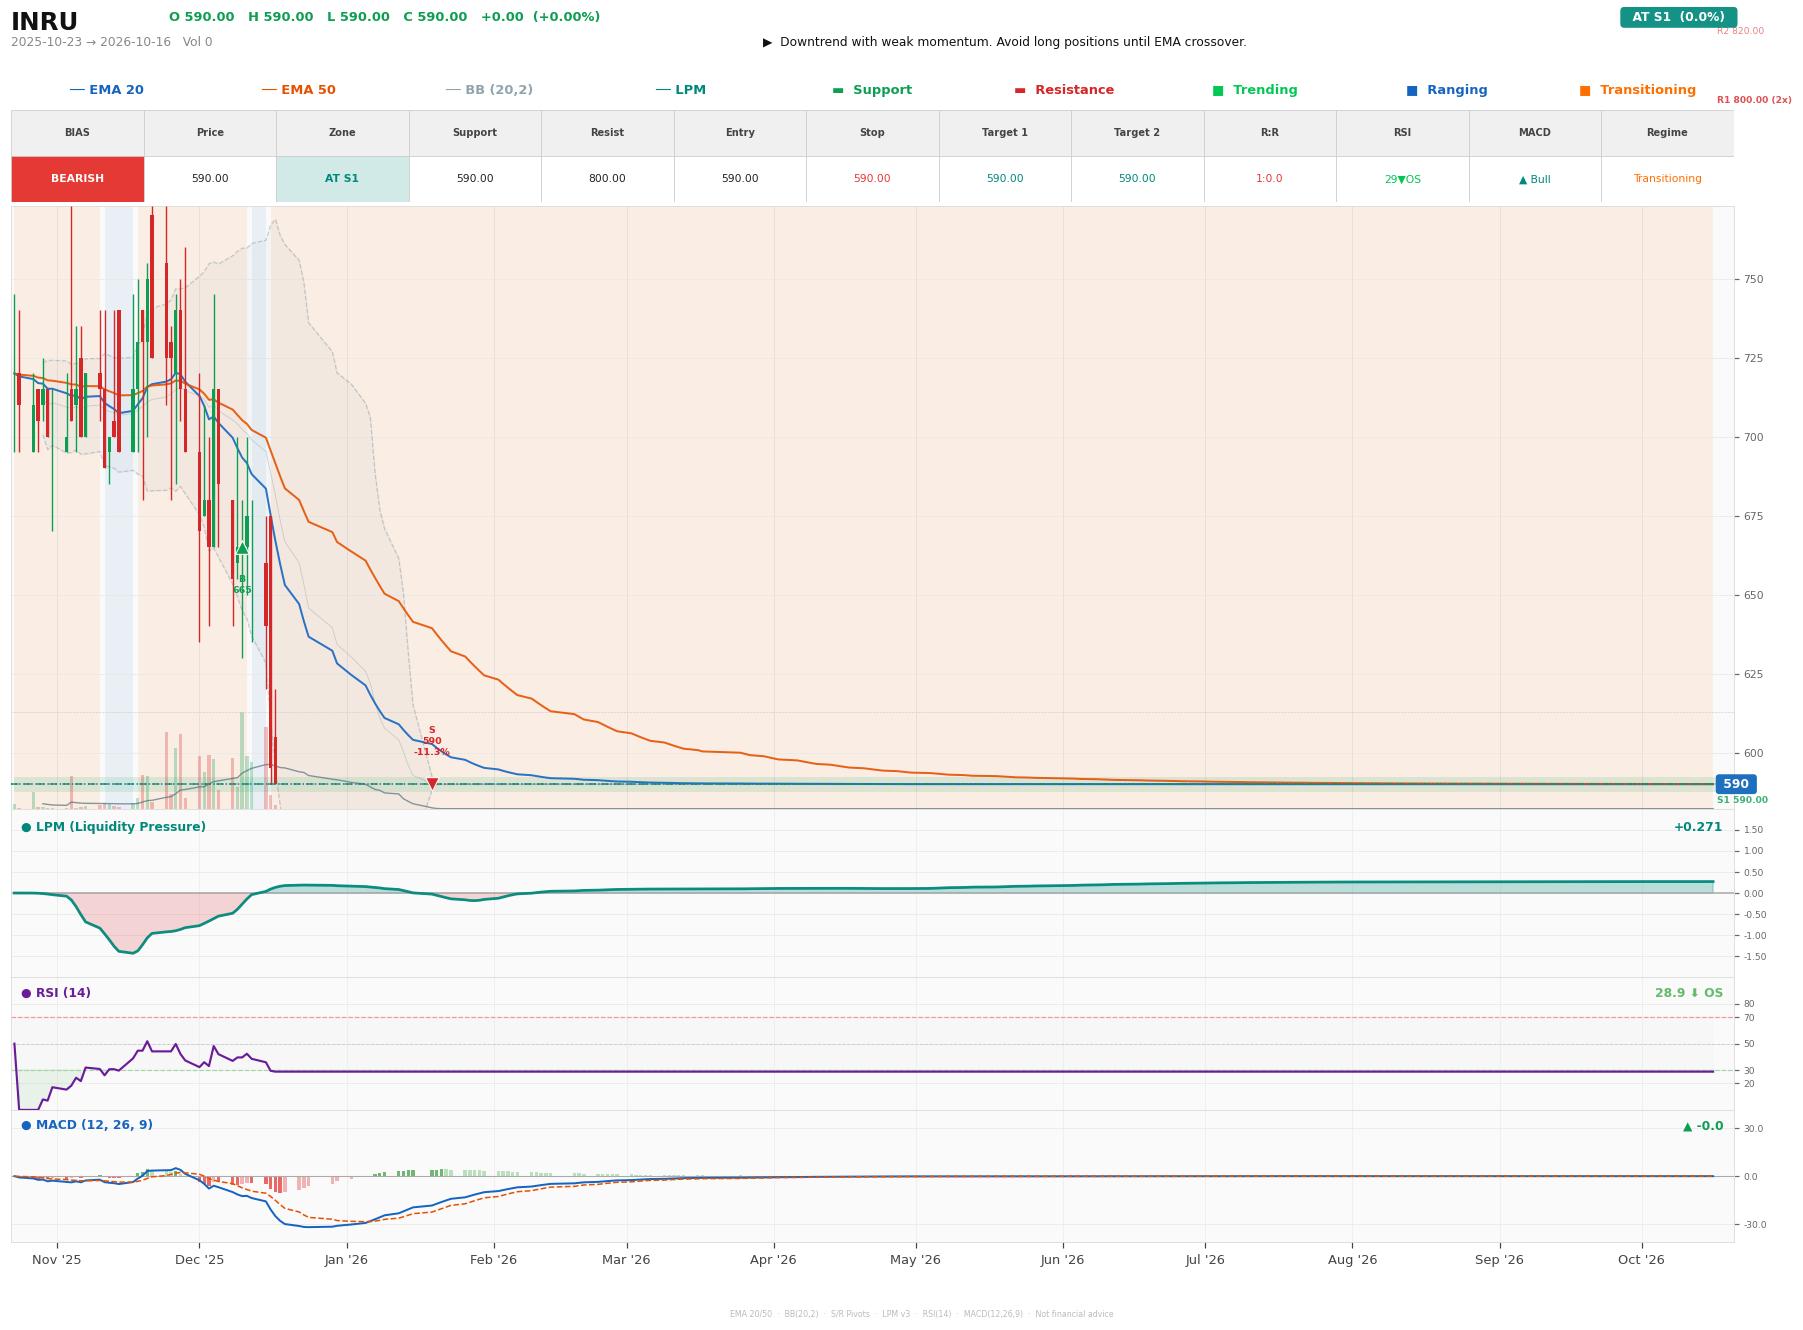Click the Jul '26 axis label
Image resolution: width=1803 pixels, height=1330 pixels.
coord(1205,1260)
